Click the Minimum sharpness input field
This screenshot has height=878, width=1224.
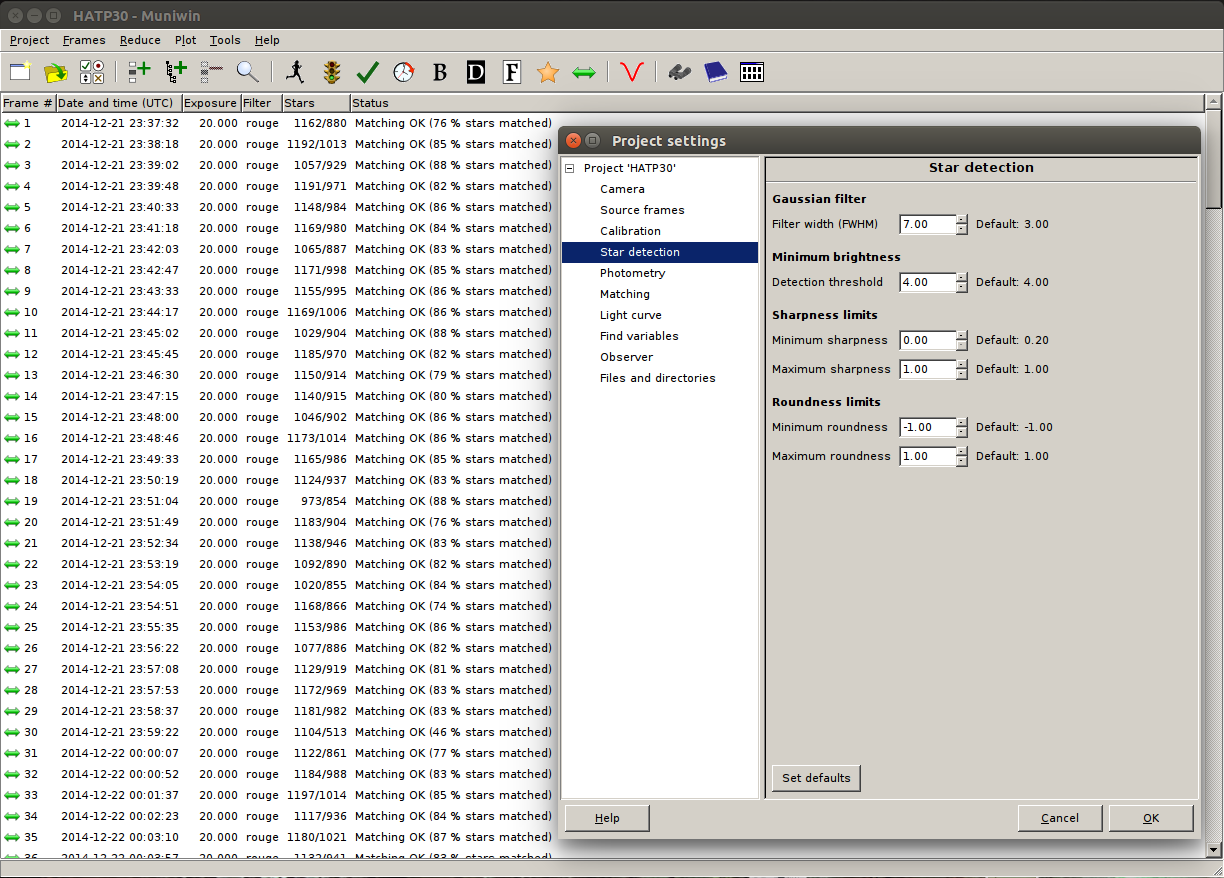click(927, 340)
